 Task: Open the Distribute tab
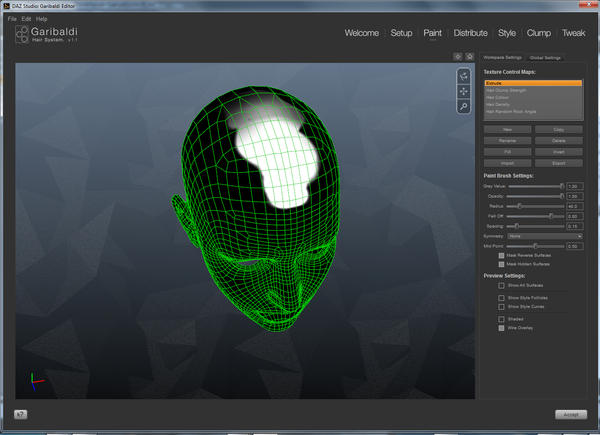470,33
